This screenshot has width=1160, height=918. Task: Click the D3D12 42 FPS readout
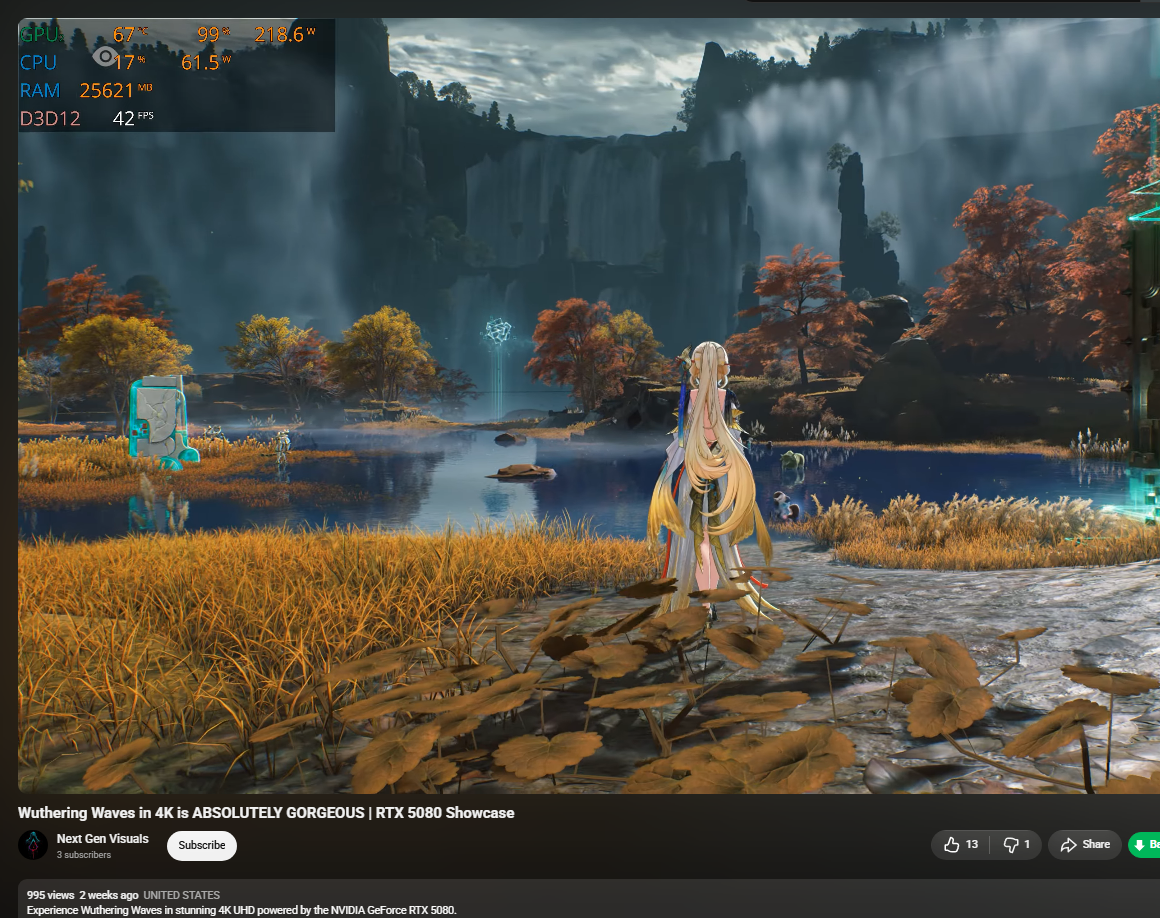pyautogui.click(x=87, y=118)
